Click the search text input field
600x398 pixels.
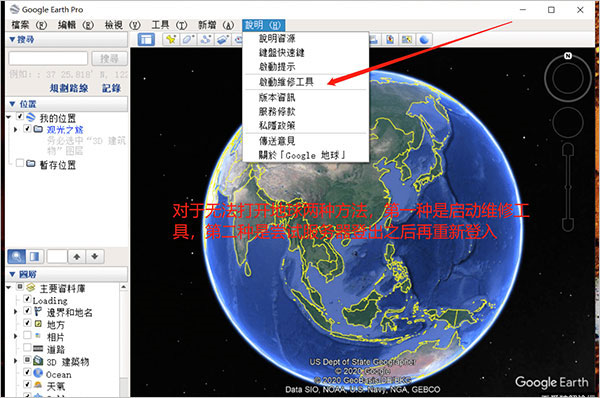(x=48, y=59)
